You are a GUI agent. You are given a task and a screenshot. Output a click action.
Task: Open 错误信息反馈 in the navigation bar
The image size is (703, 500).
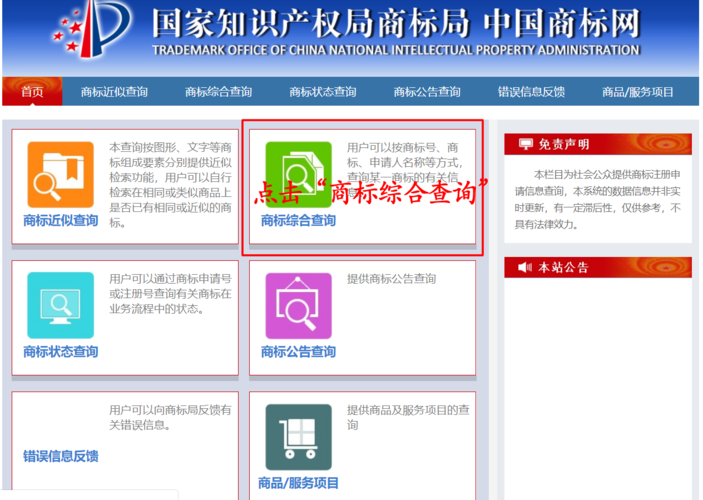click(x=531, y=92)
